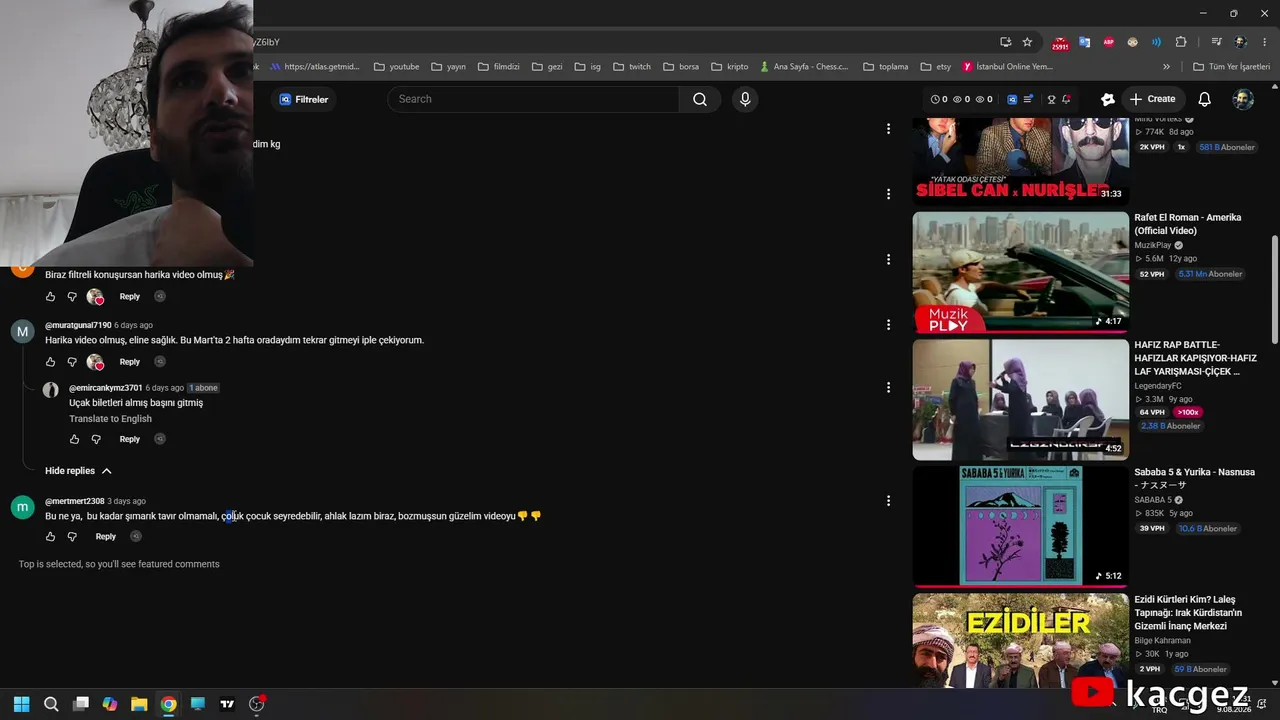Screen dimensions: 1280x720
Task: Click Translate to English link
Action: (x=110, y=419)
